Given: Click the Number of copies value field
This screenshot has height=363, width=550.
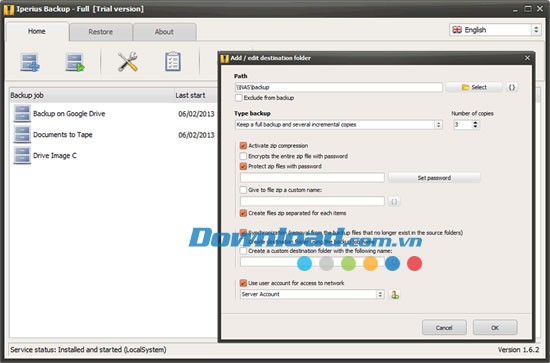Looking at the screenshot, I should [x=462, y=125].
